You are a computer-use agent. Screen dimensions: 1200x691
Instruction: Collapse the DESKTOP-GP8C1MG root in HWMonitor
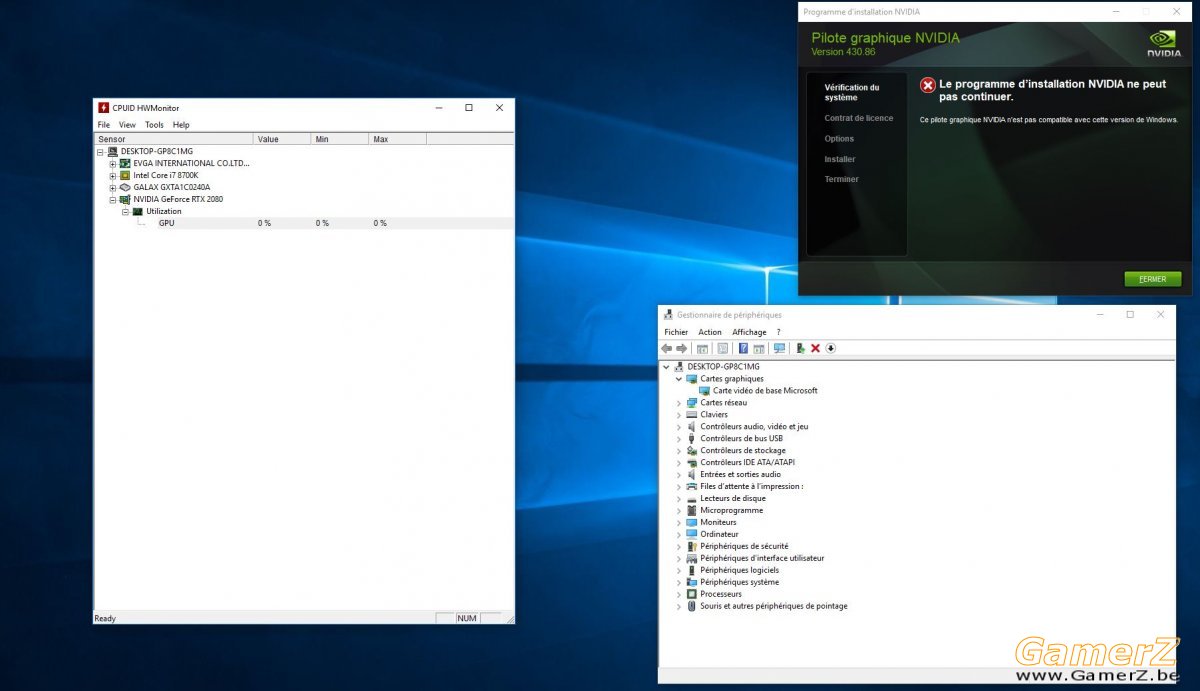point(100,151)
